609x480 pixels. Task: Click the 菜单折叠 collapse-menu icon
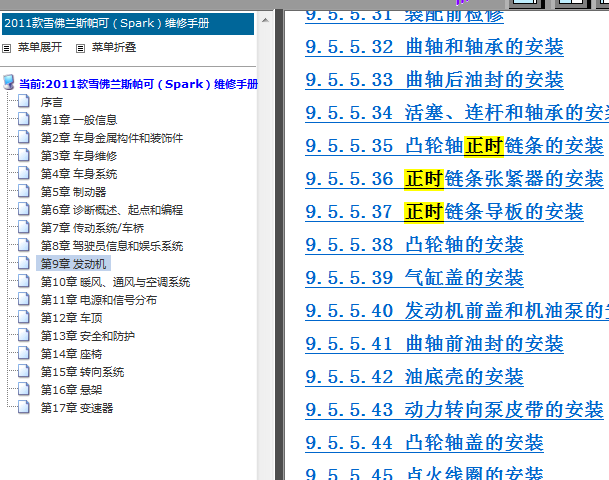pos(80,49)
